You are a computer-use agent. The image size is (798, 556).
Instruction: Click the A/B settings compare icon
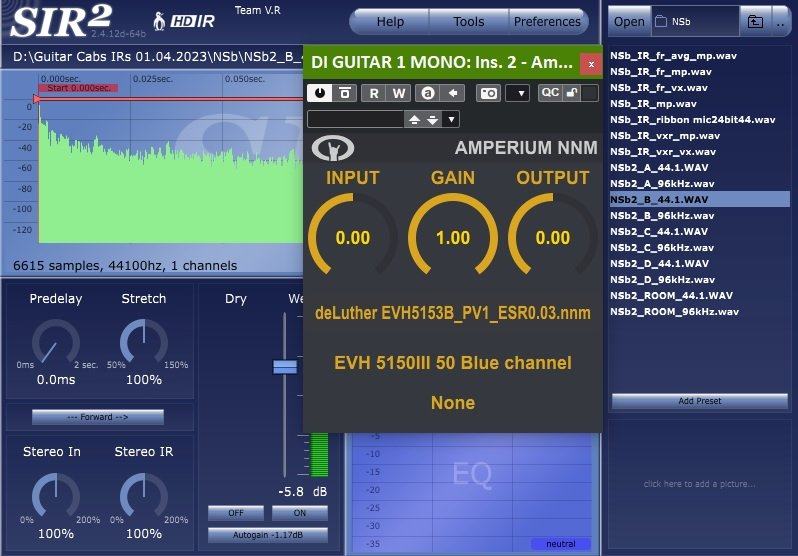(x=428, y=93)
